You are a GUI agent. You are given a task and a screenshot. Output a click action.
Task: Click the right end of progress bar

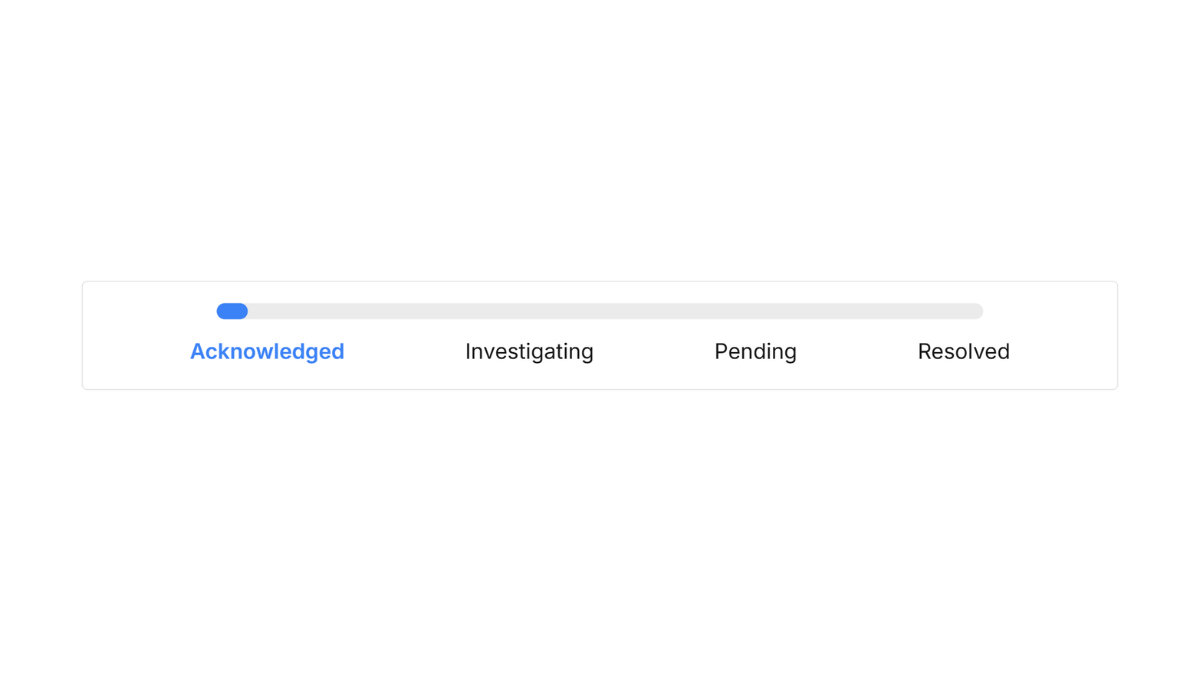pyautogui.click(x=977, y=311)
